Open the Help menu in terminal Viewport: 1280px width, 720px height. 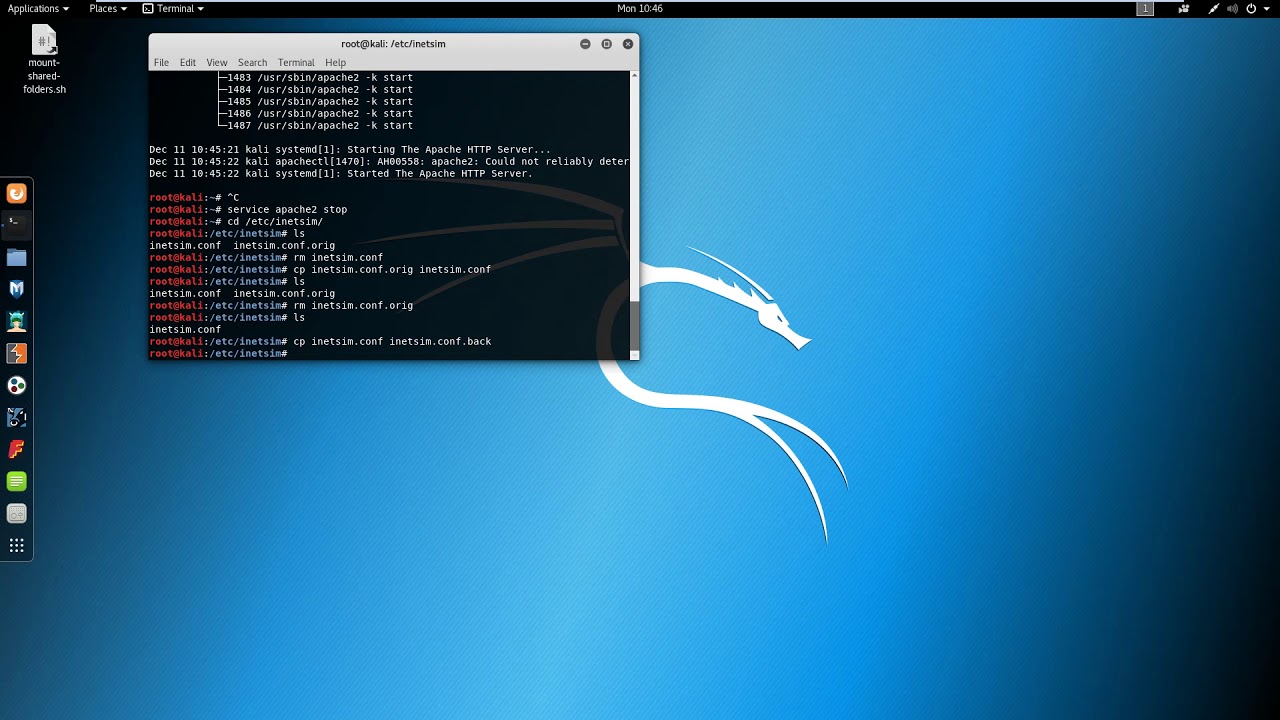click(x=335, y=62)
